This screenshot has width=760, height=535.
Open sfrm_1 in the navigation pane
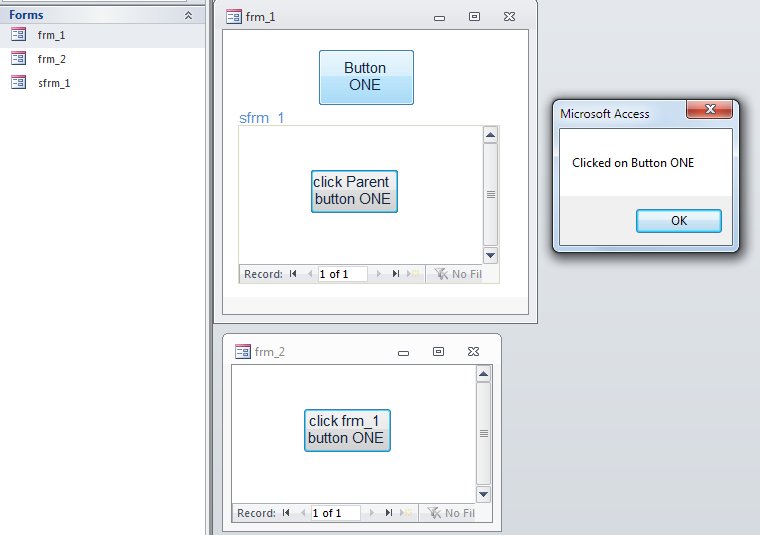(54, 83)
